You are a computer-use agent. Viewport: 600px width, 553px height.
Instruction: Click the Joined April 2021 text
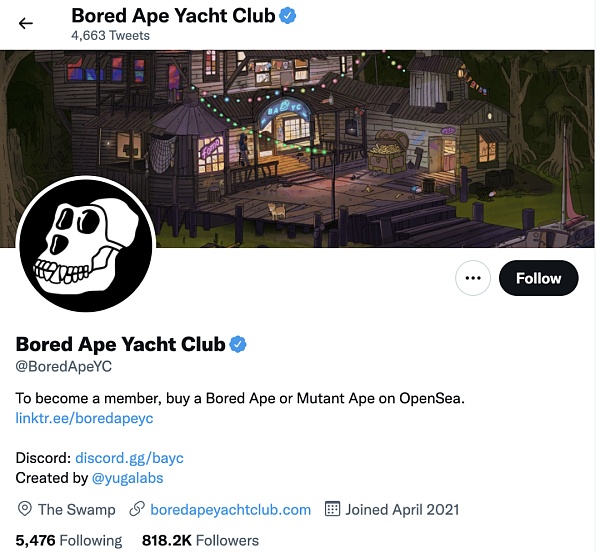point(402,509)
